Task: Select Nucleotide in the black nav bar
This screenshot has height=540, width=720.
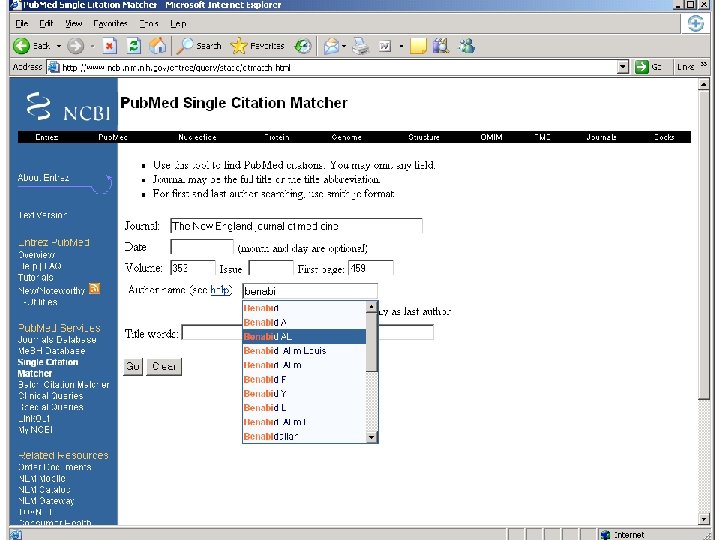Action: click(x=197, y=137)
